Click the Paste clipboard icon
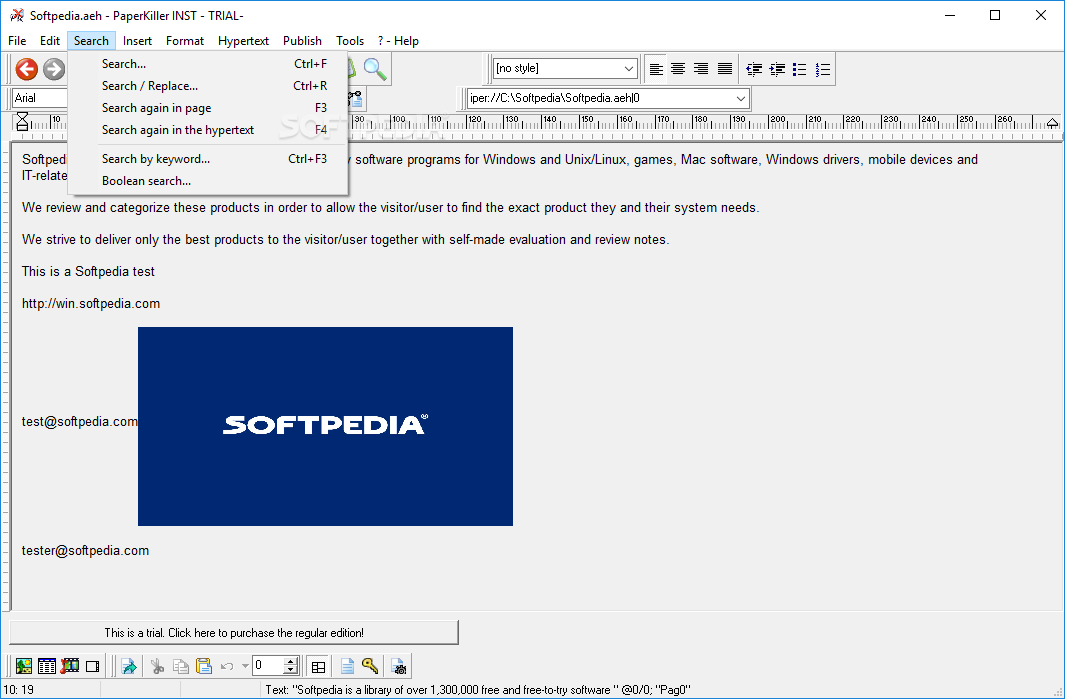The width and height of the screenshot is (1065, 699). coord(204,666)
